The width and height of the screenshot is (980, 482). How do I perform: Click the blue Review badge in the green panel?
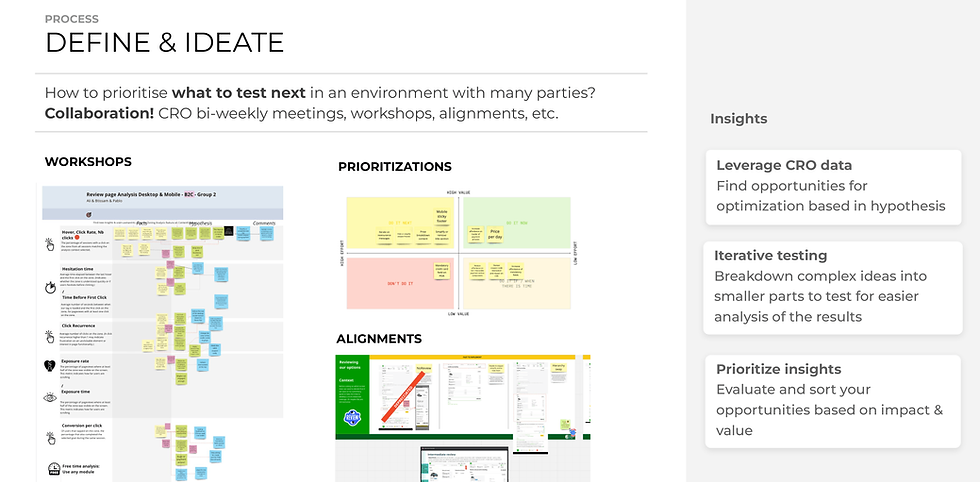coord(352,417)
